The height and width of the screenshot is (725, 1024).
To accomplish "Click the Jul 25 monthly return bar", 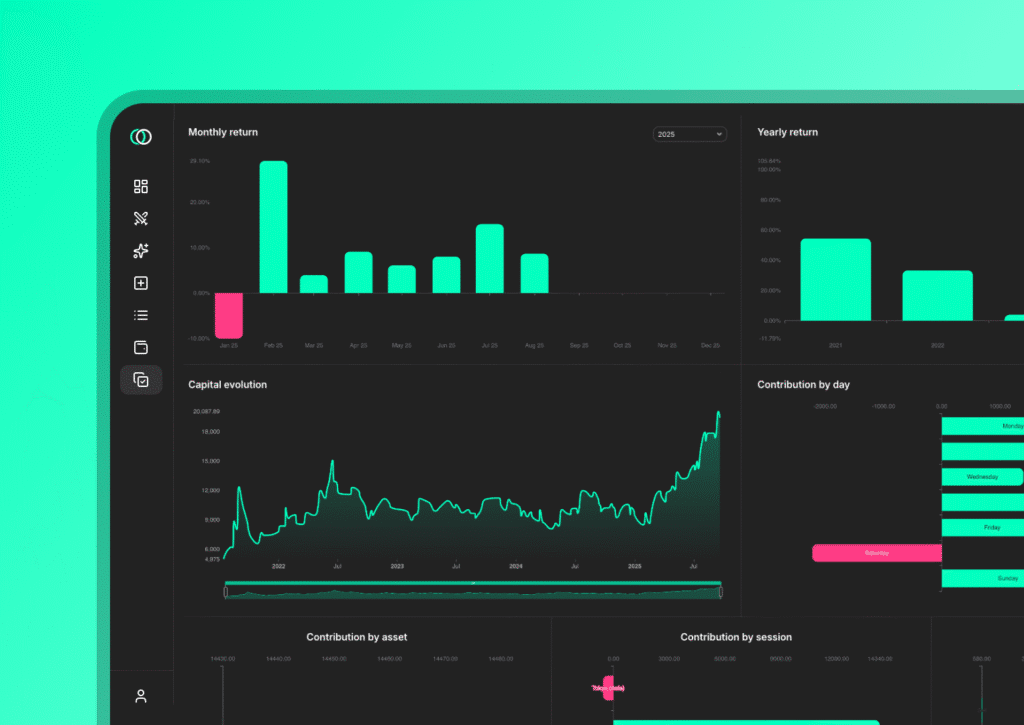I will pyautogui.click(x=489, y=258).
